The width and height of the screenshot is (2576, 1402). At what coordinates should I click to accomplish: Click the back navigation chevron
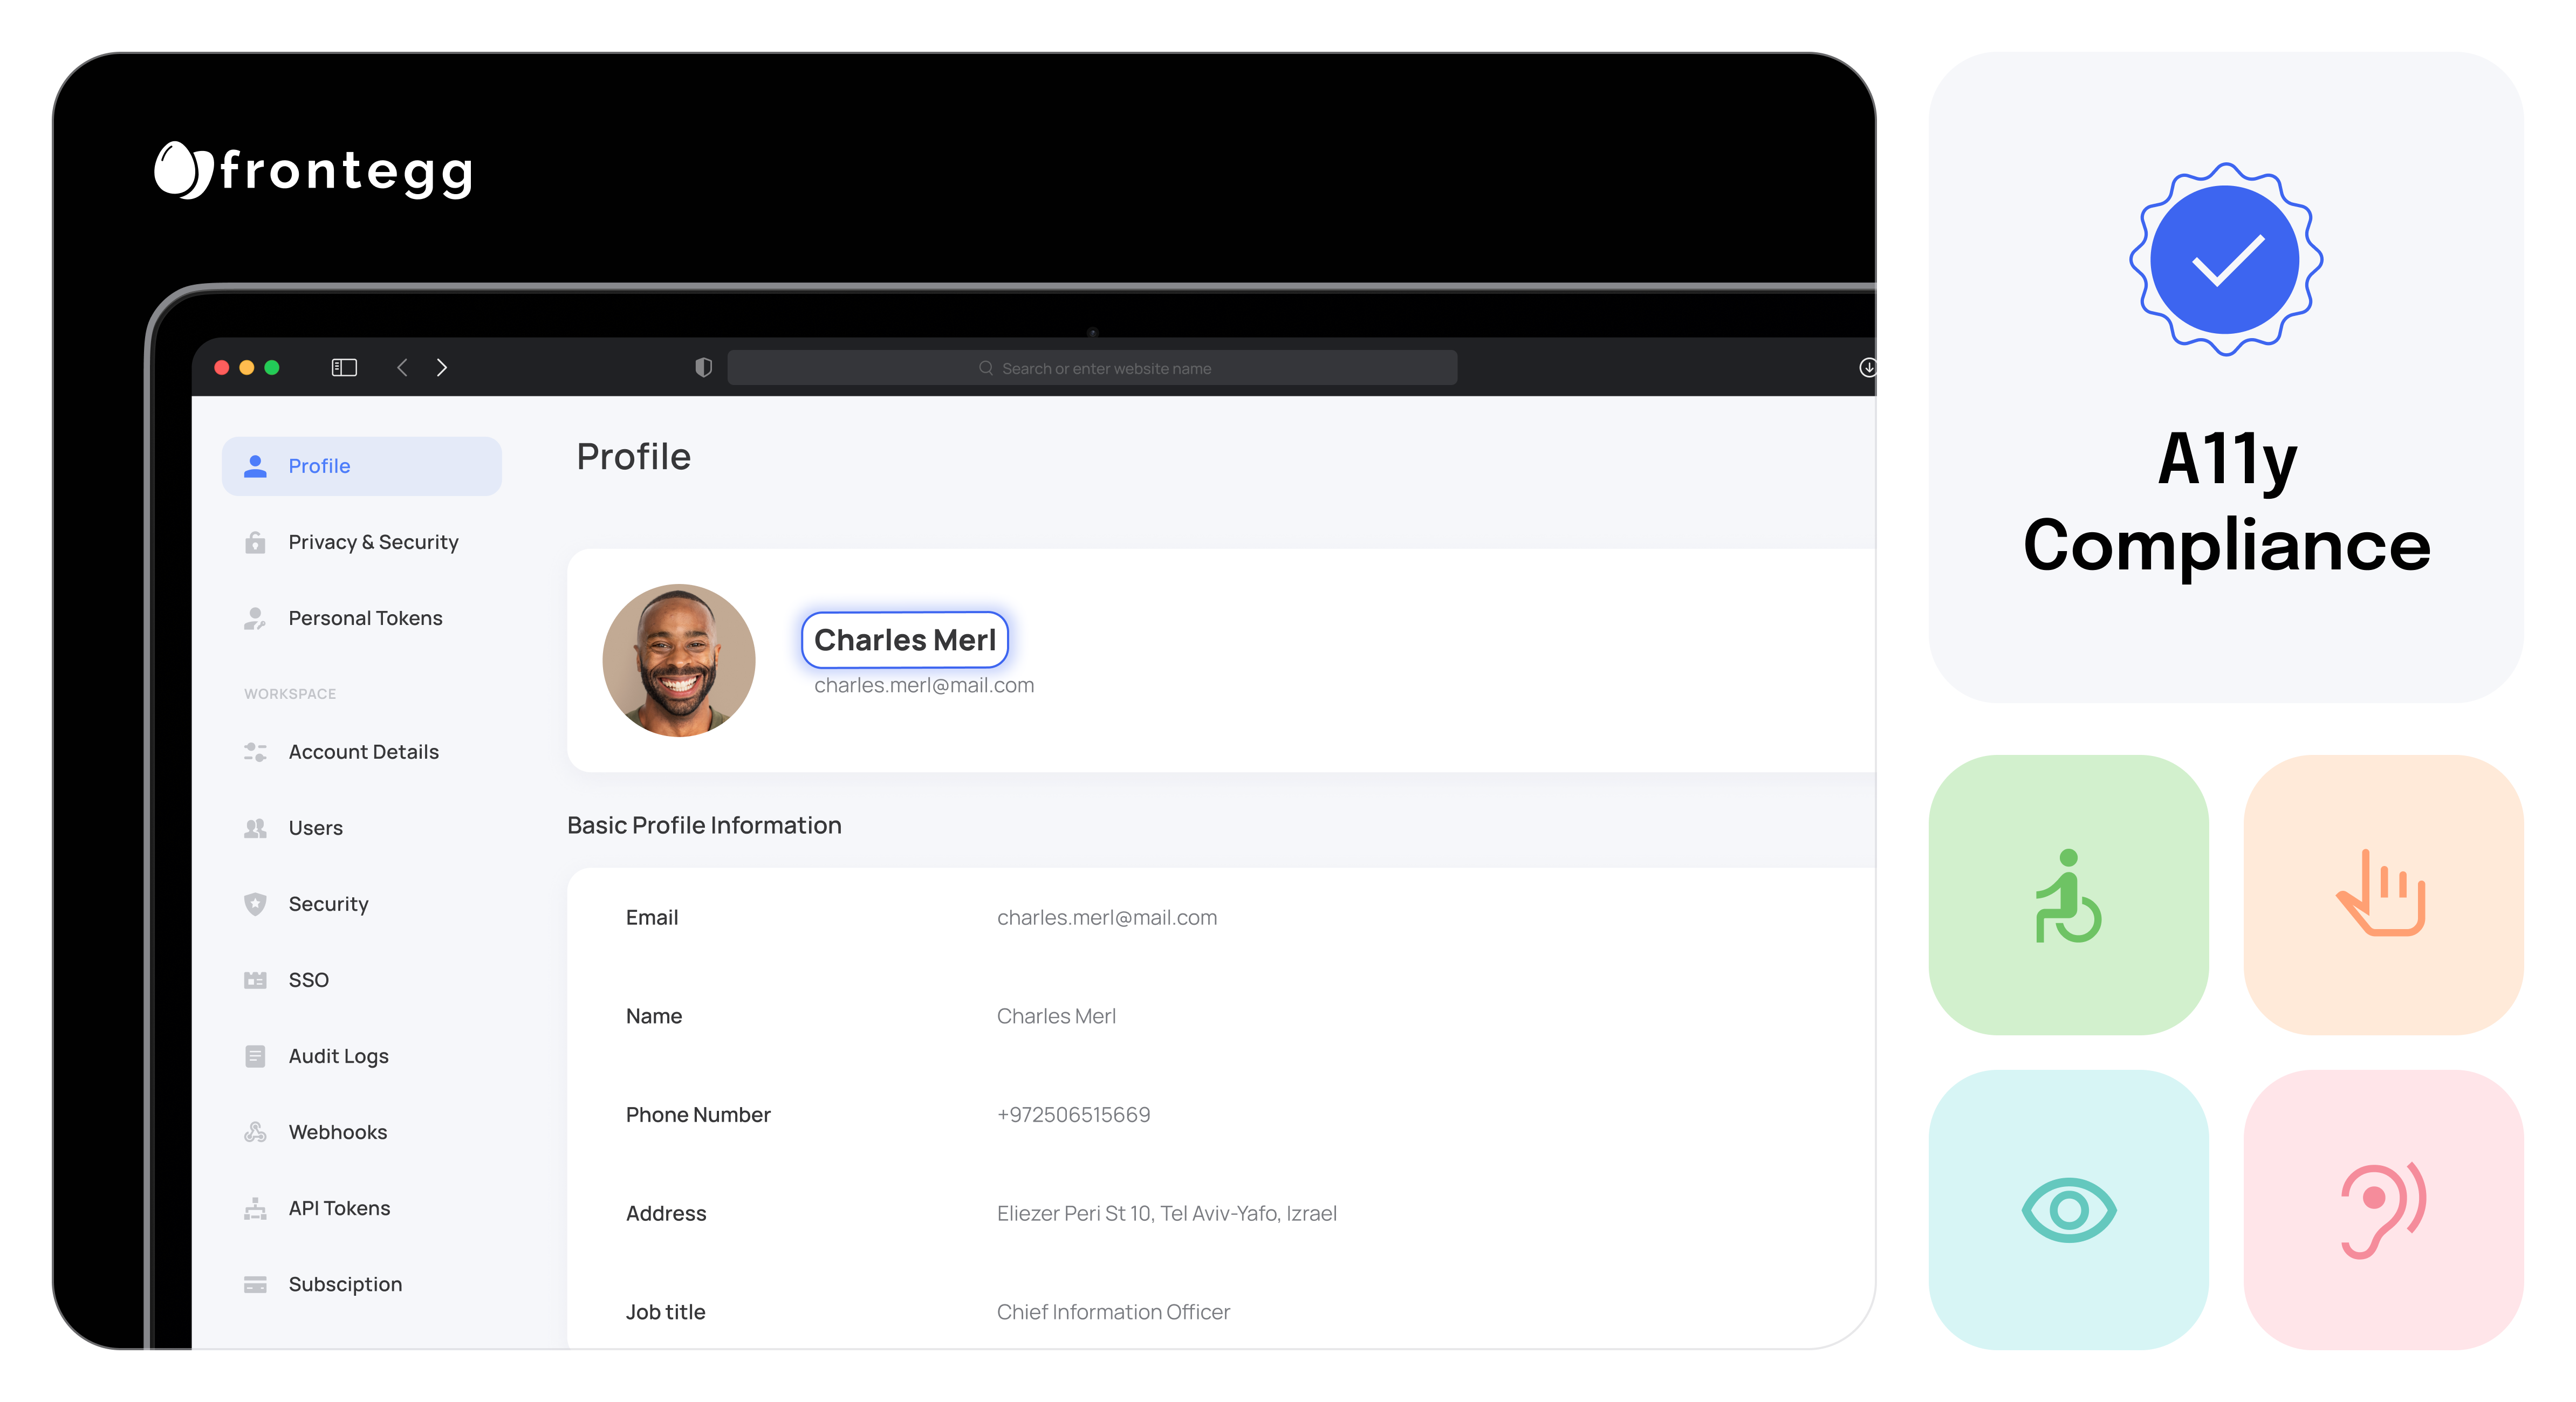coord(402,367)
